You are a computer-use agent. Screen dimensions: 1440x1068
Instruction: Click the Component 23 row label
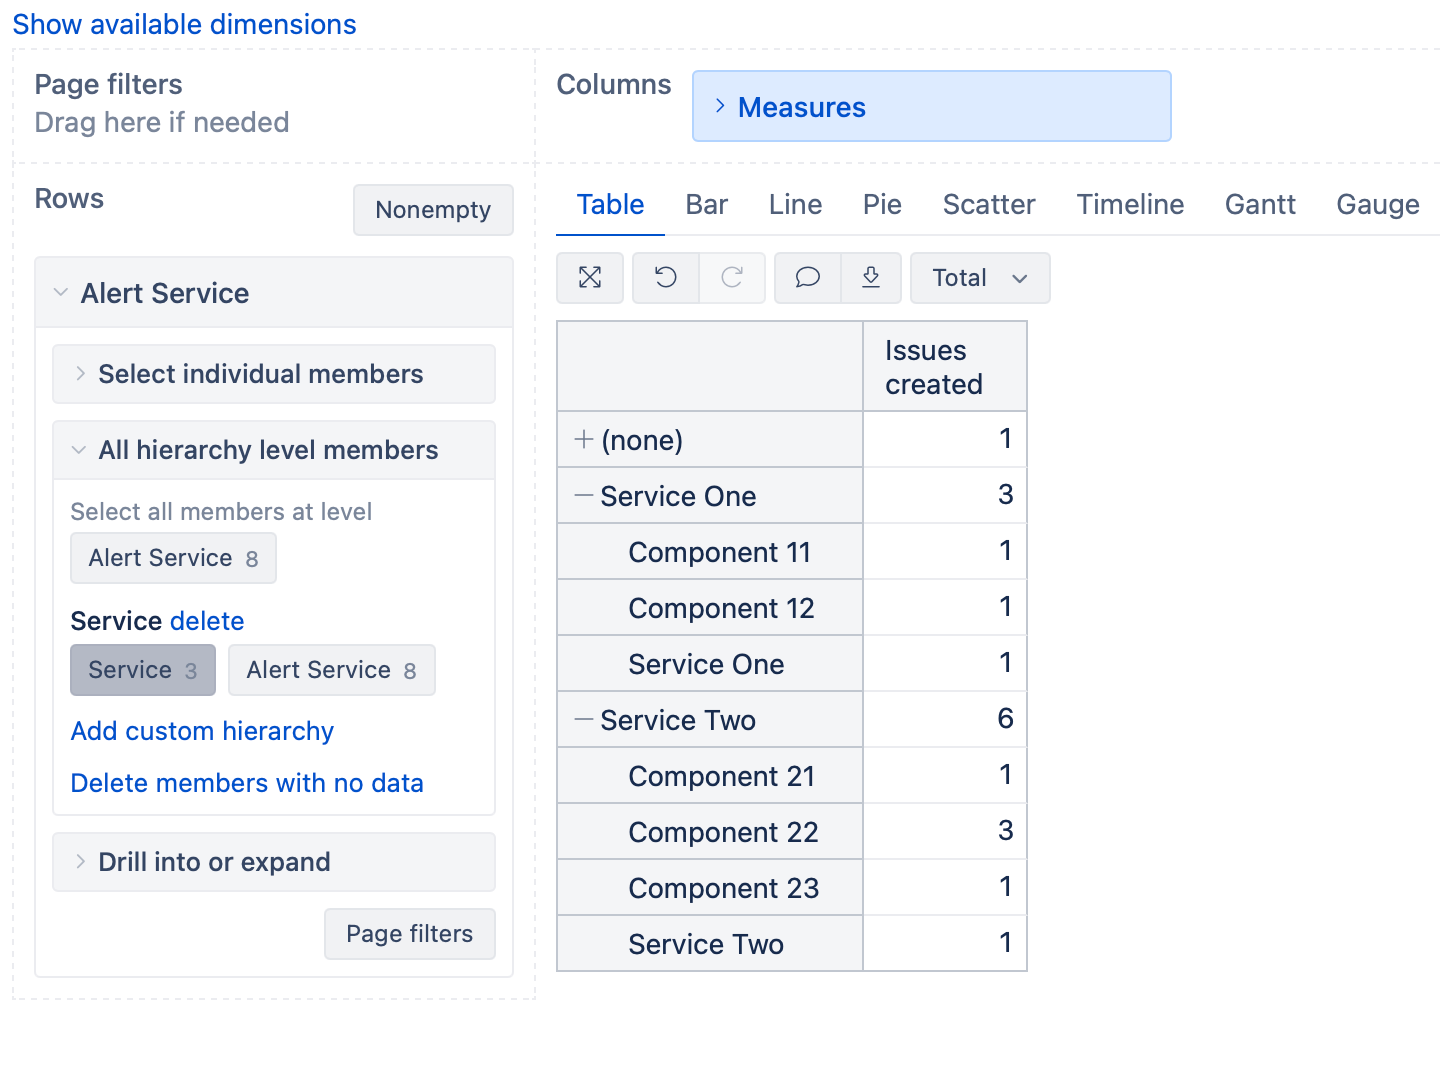click(724, 888)
